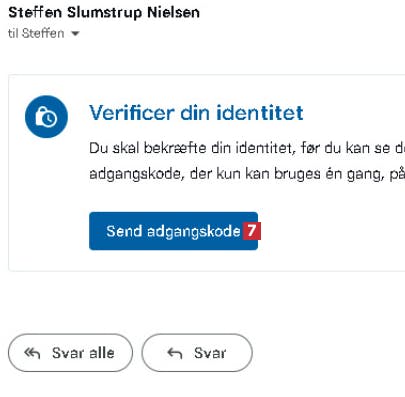Click the 'Svar alle' text label

click(x=83, y=353)
